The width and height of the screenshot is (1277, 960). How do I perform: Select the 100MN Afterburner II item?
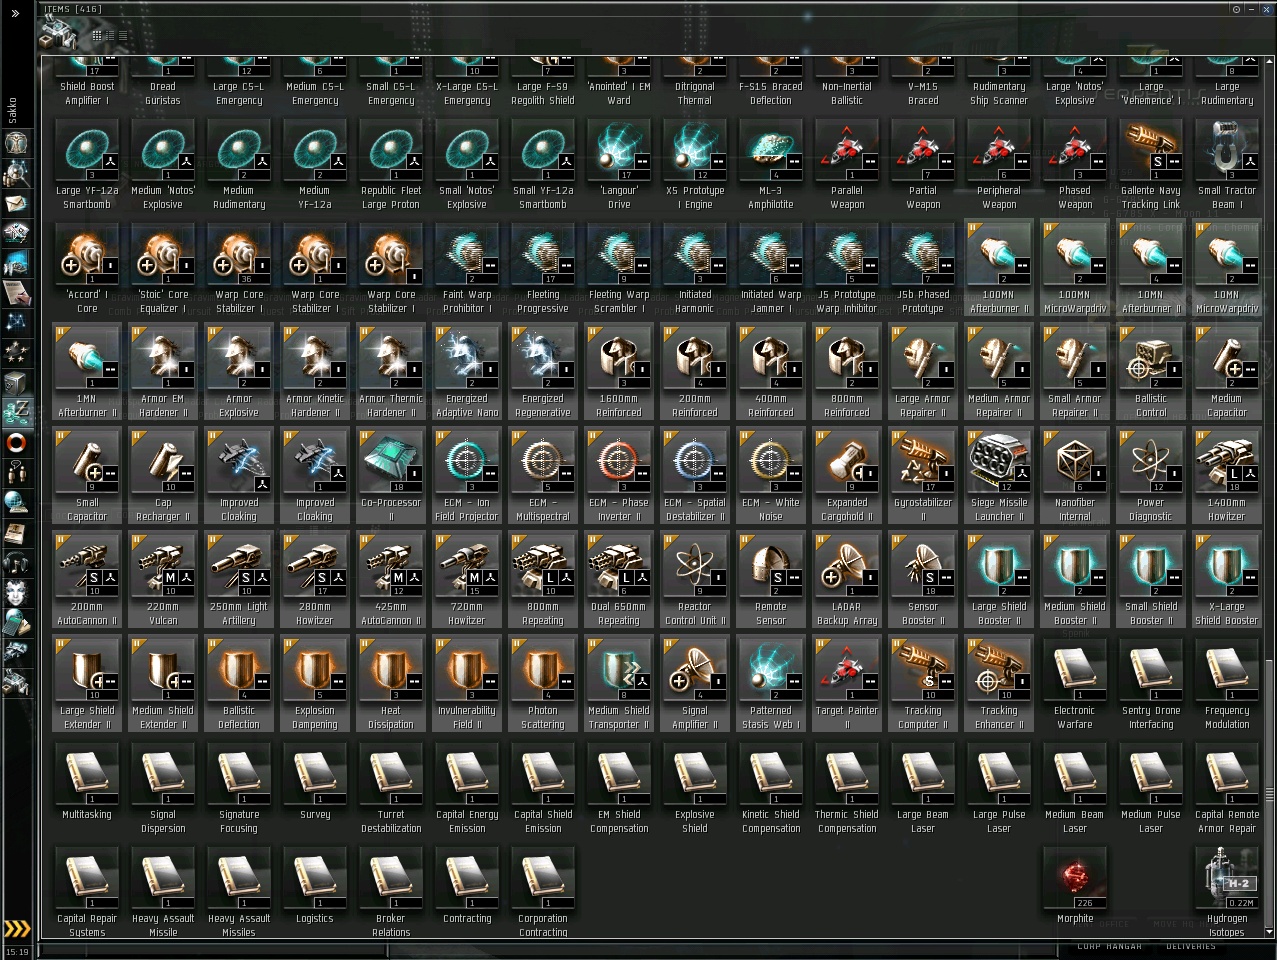tap(999, 268)
